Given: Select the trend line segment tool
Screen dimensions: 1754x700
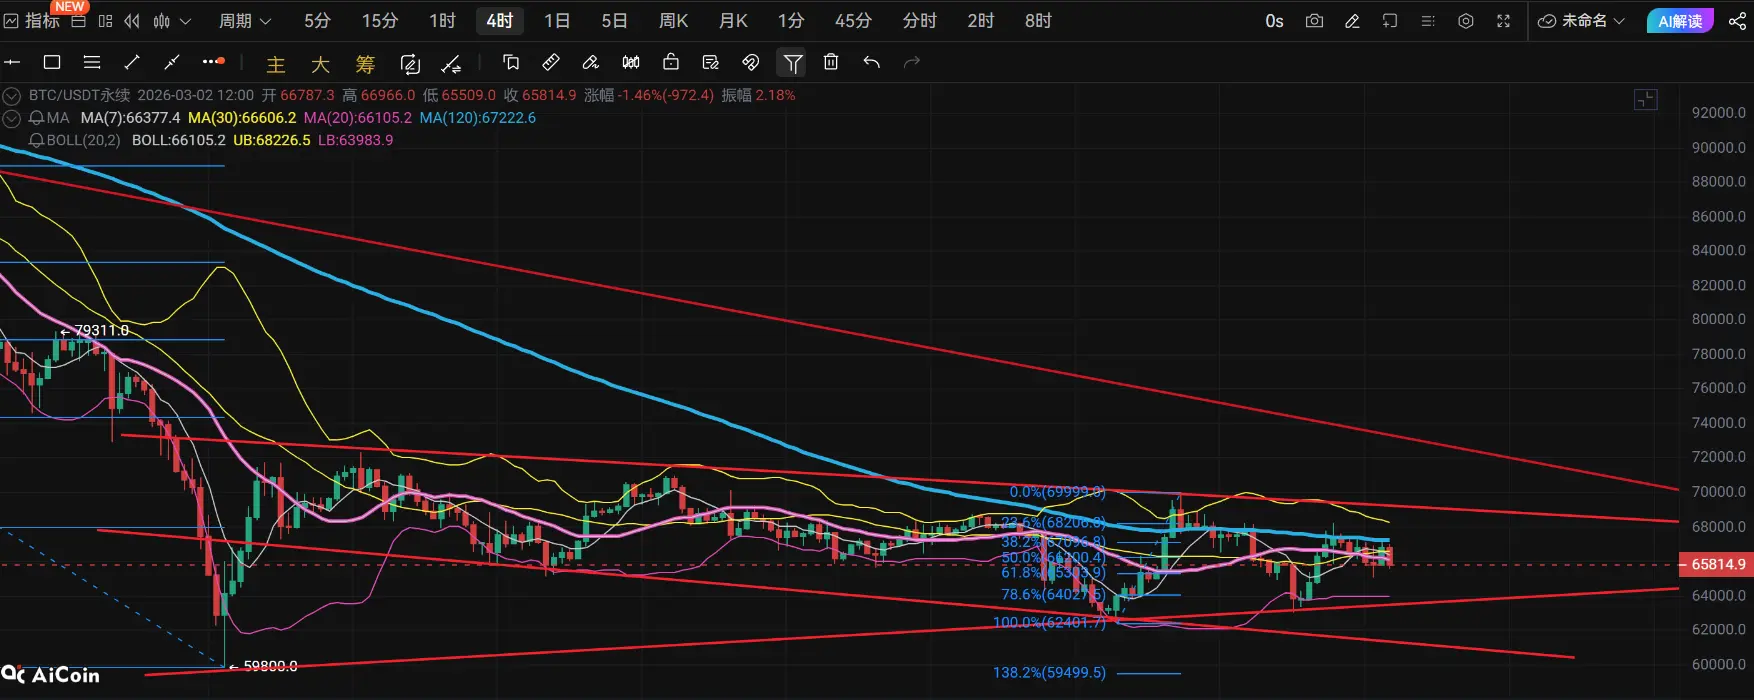Looking at the screenshot, I should click(x=132, y=62).
